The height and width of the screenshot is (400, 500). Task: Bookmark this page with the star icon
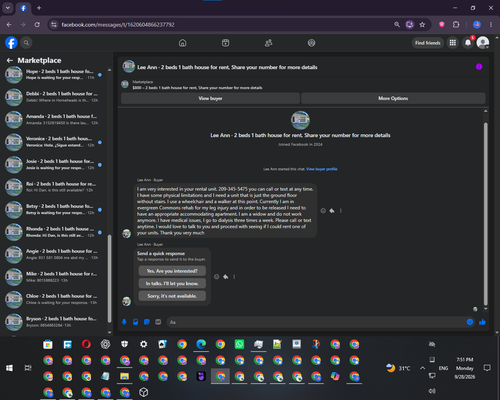pyautogui.click(x=422, y=25)
